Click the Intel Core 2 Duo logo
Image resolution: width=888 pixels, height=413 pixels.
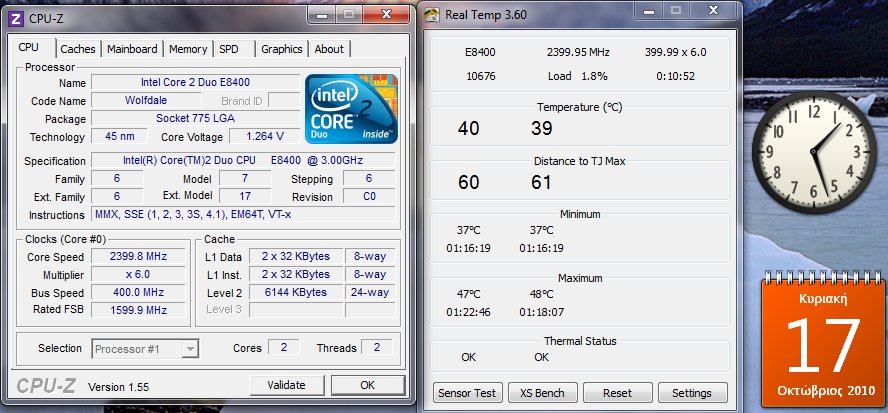pyautogui.click(x=351, y=109)
